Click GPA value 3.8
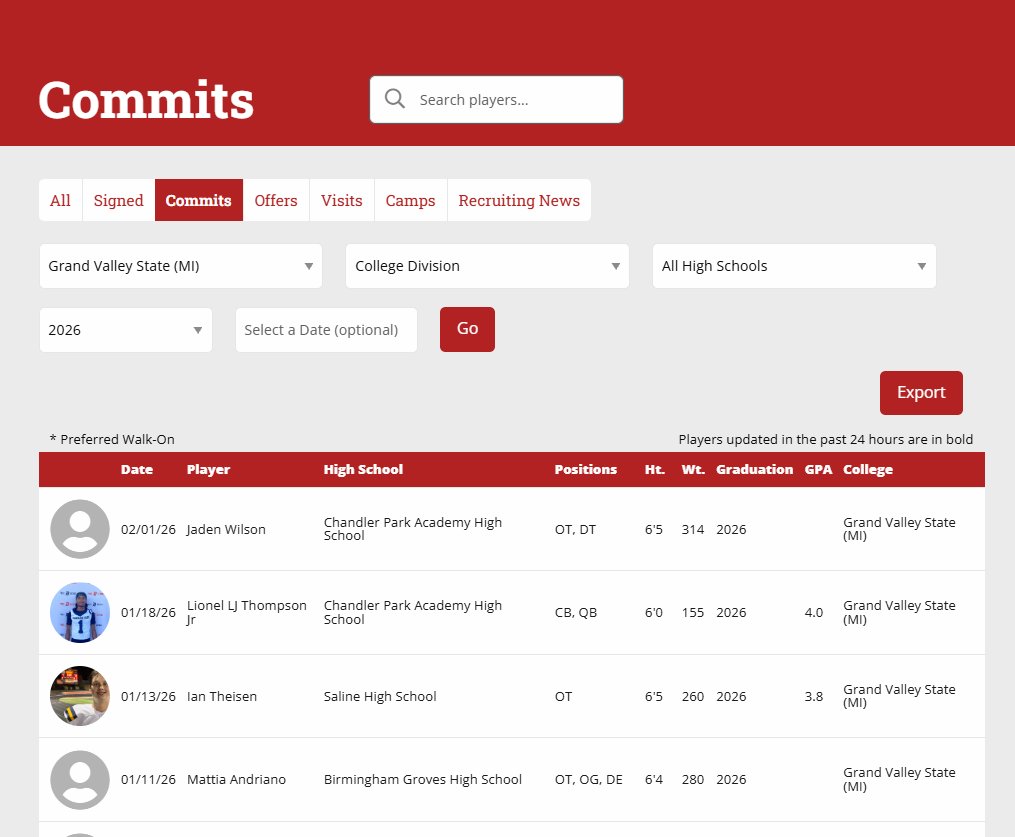Image resolution: width=1015 pixels, height=837 pixels. (x=814, y=697)
